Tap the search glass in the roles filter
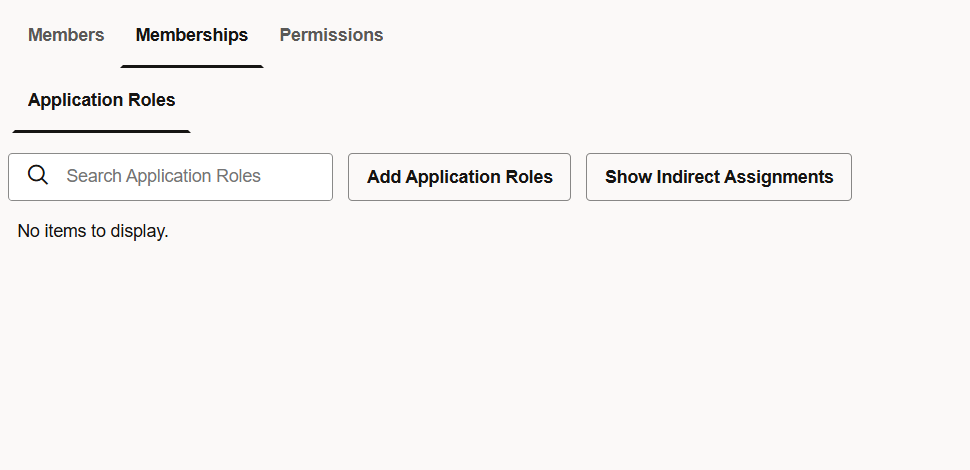The width and height of the screenshot is (970, 470). click(x=38, y=176)
